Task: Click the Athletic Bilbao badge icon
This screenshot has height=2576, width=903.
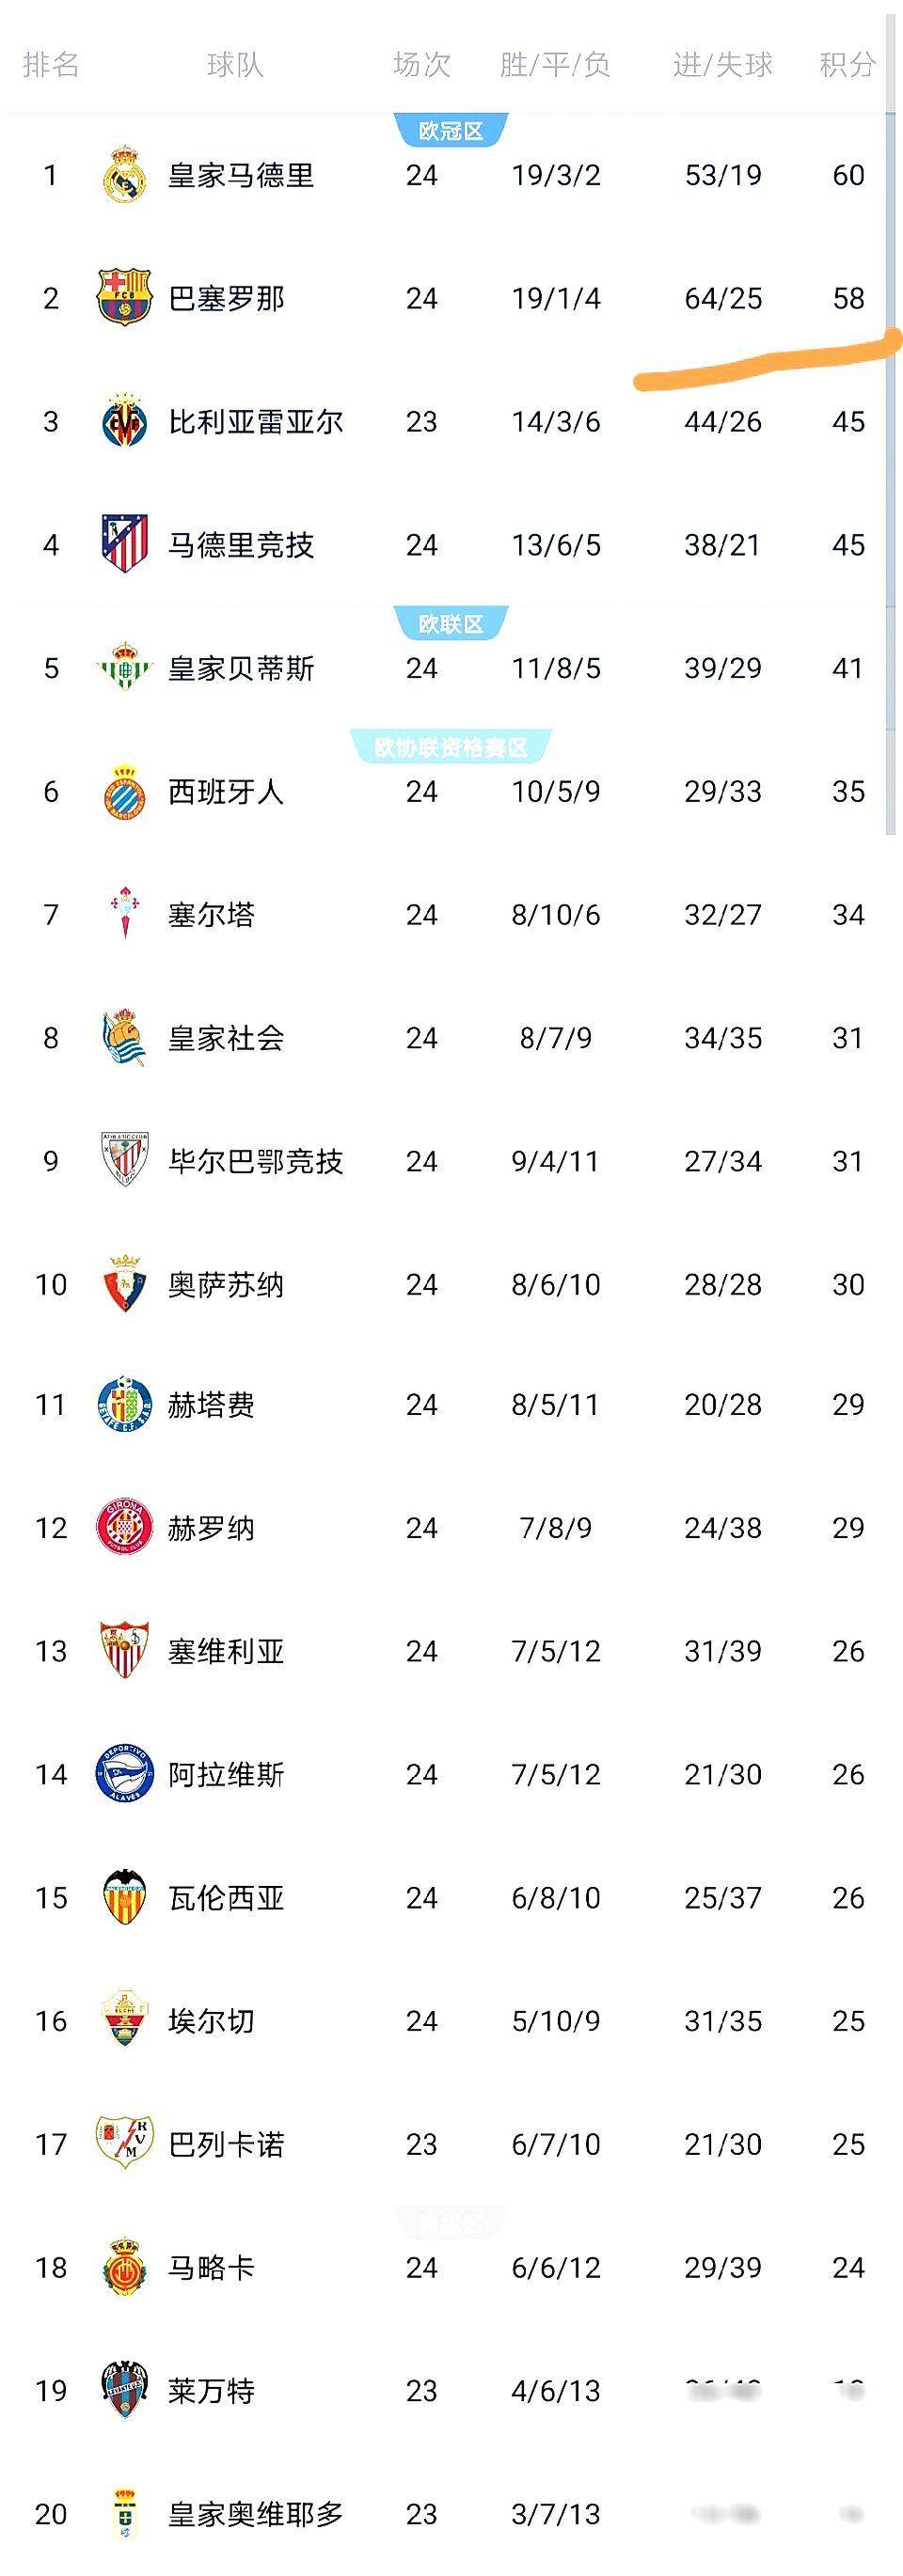Action: tap(125, 1160)
